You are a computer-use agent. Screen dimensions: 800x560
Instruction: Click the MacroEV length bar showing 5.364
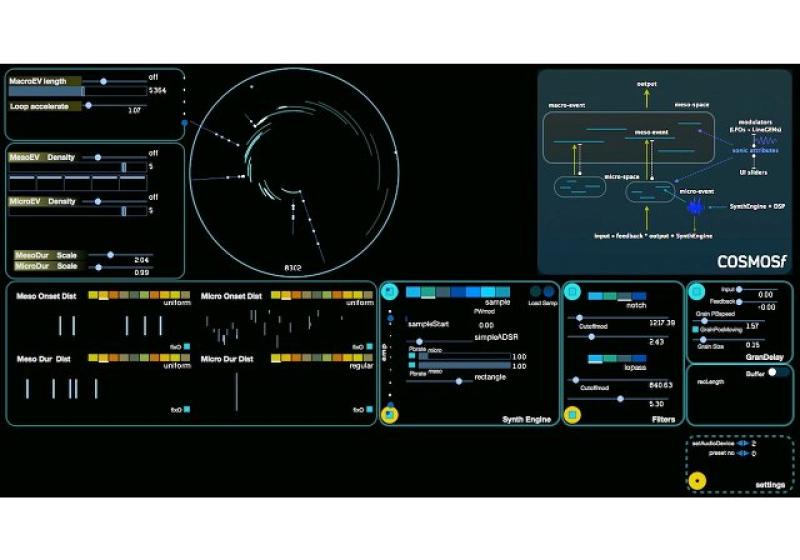(x=78, y=91)
